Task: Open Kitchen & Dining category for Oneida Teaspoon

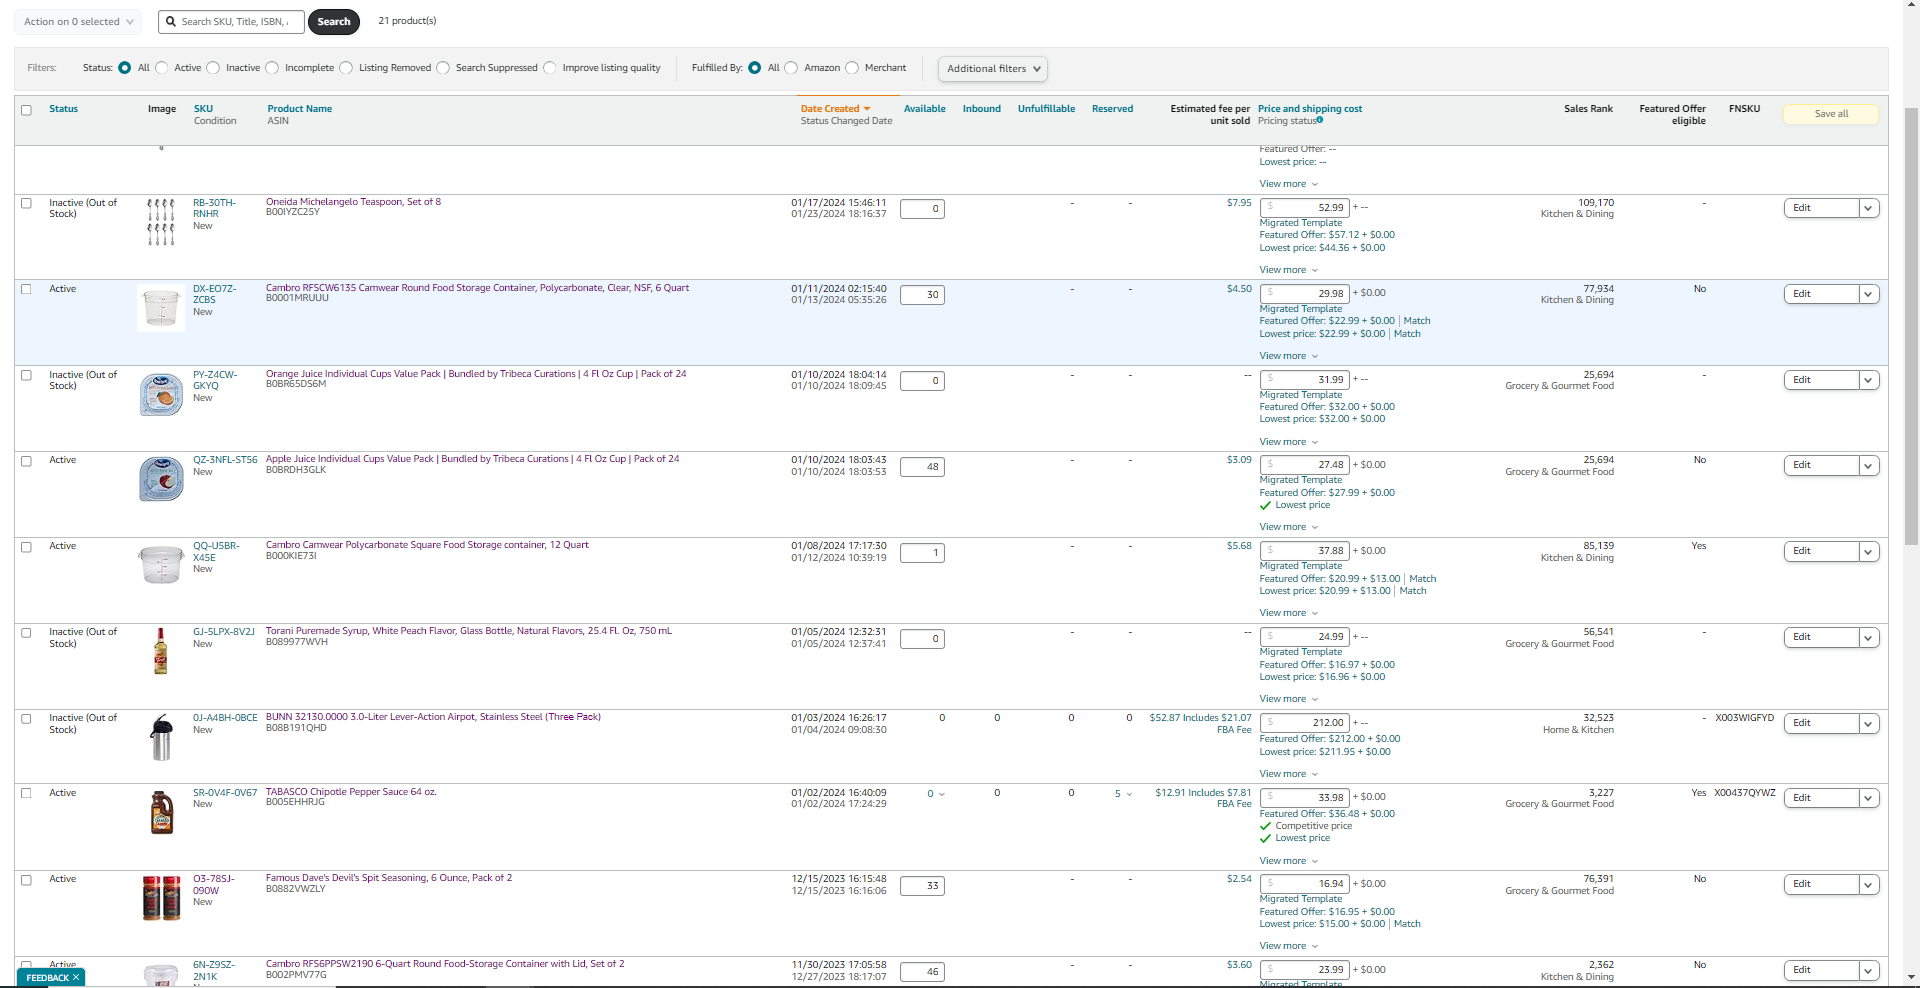Action: (x=1577, y=214)
